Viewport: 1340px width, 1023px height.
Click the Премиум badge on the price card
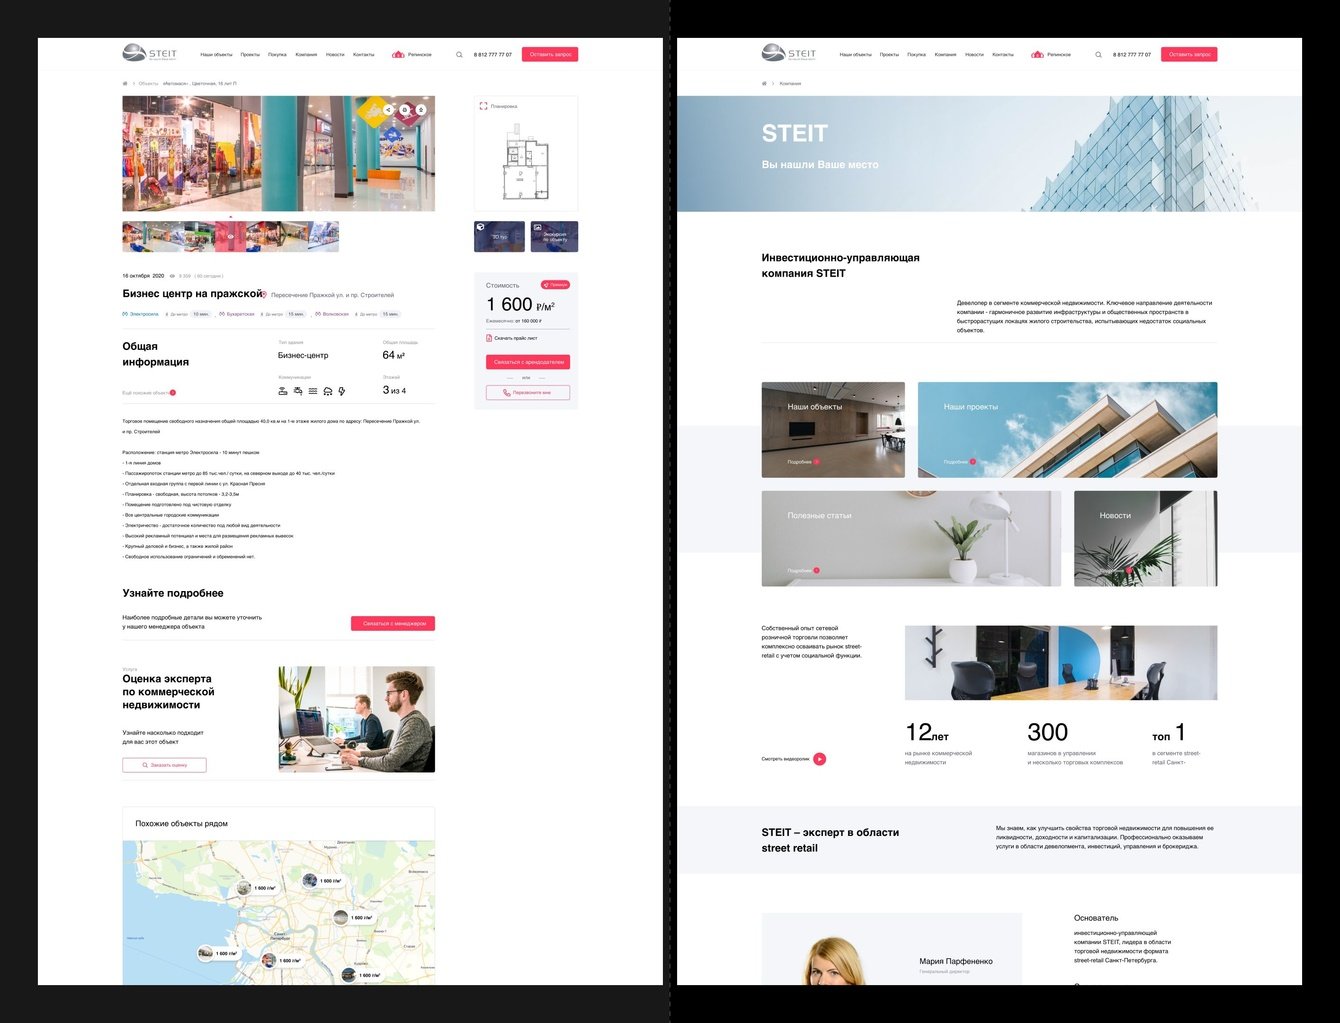555,285
